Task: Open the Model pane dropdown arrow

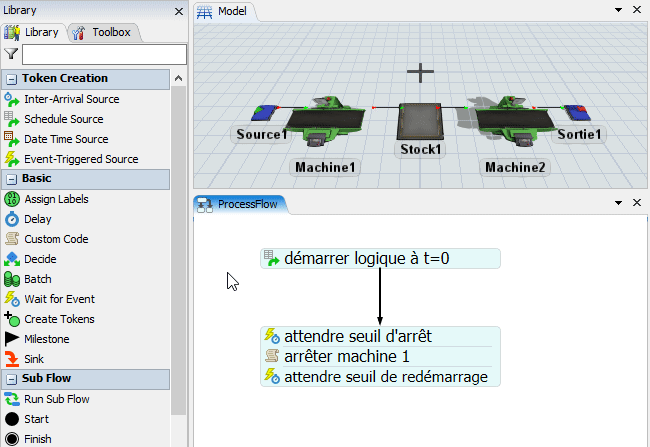Action: 620,12
